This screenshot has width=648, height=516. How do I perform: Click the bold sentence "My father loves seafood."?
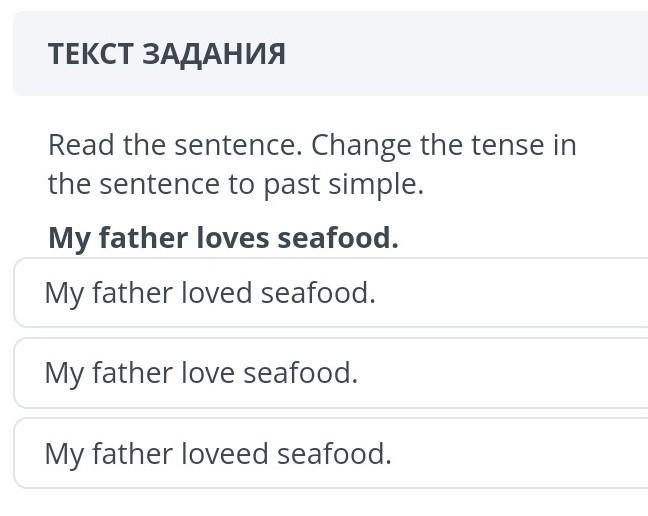(223, 238)
